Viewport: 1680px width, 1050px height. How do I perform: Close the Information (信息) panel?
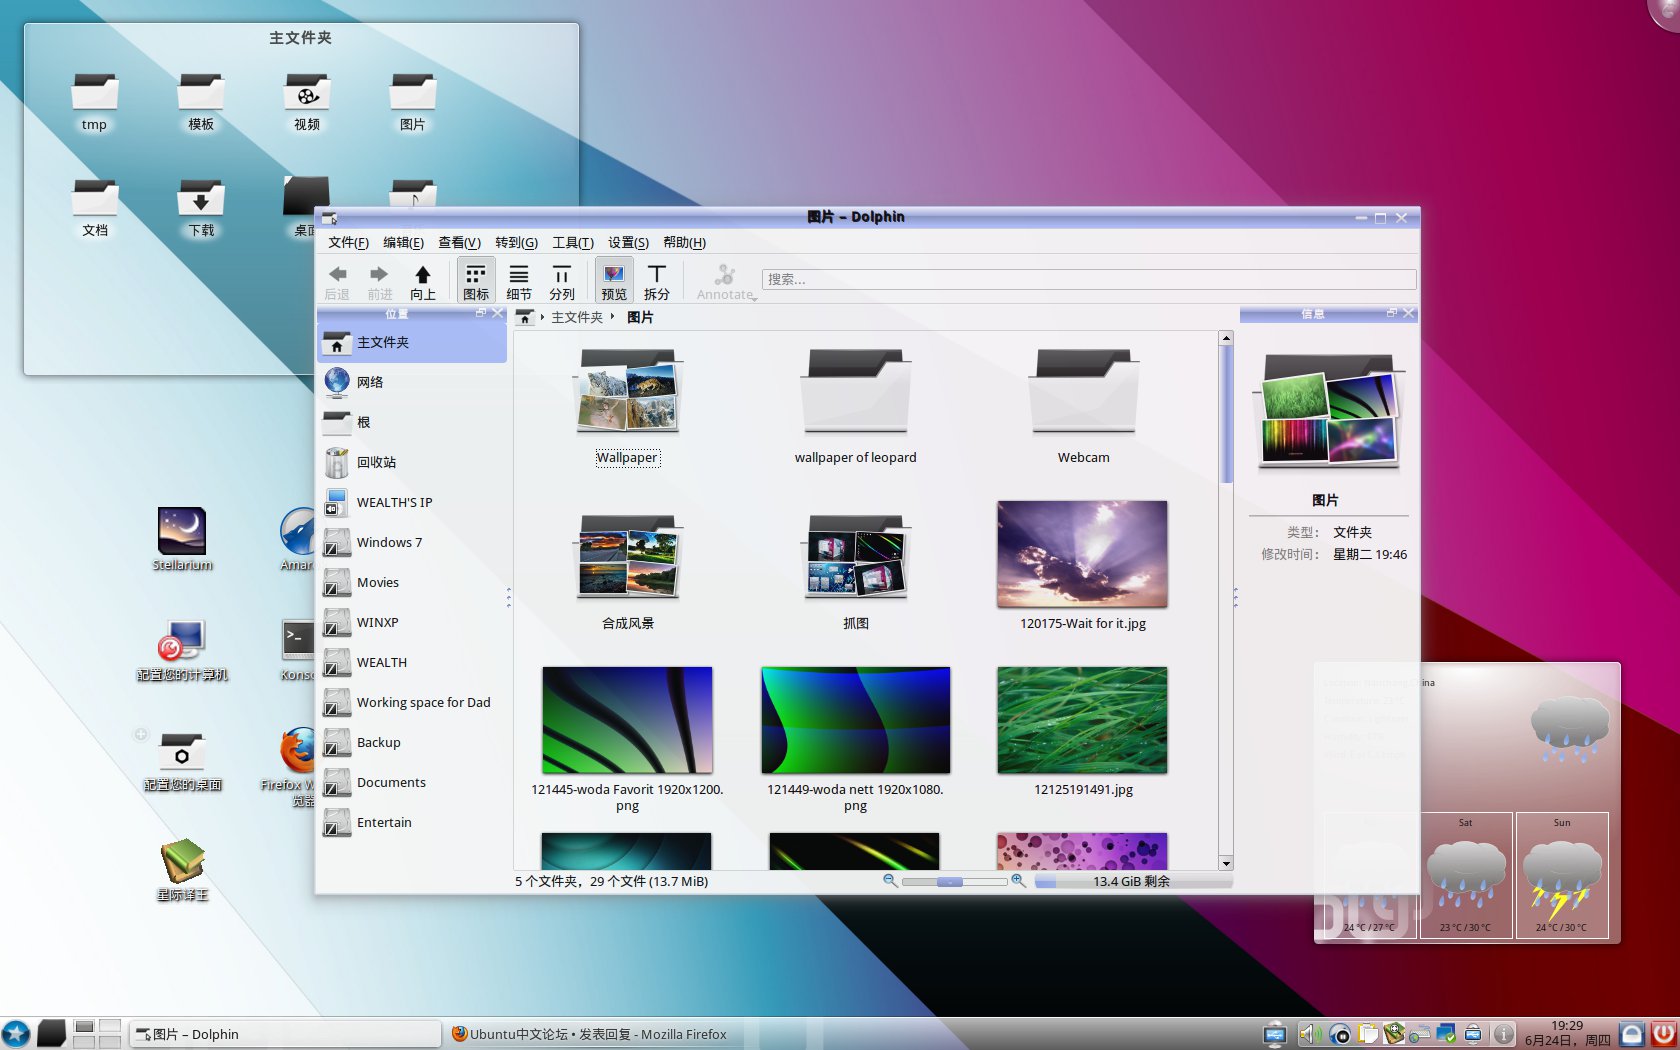coord(1408,313)
